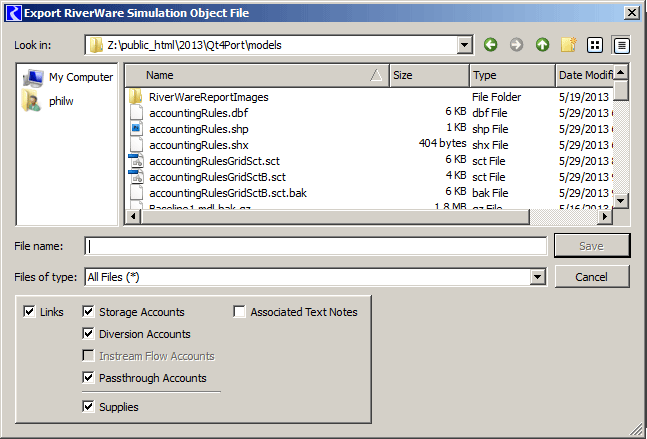This screenshot has width=647, height=439.
Task: Click the accountingRulesGridSct.sct file icon
Action: click(x=136, y=160)
